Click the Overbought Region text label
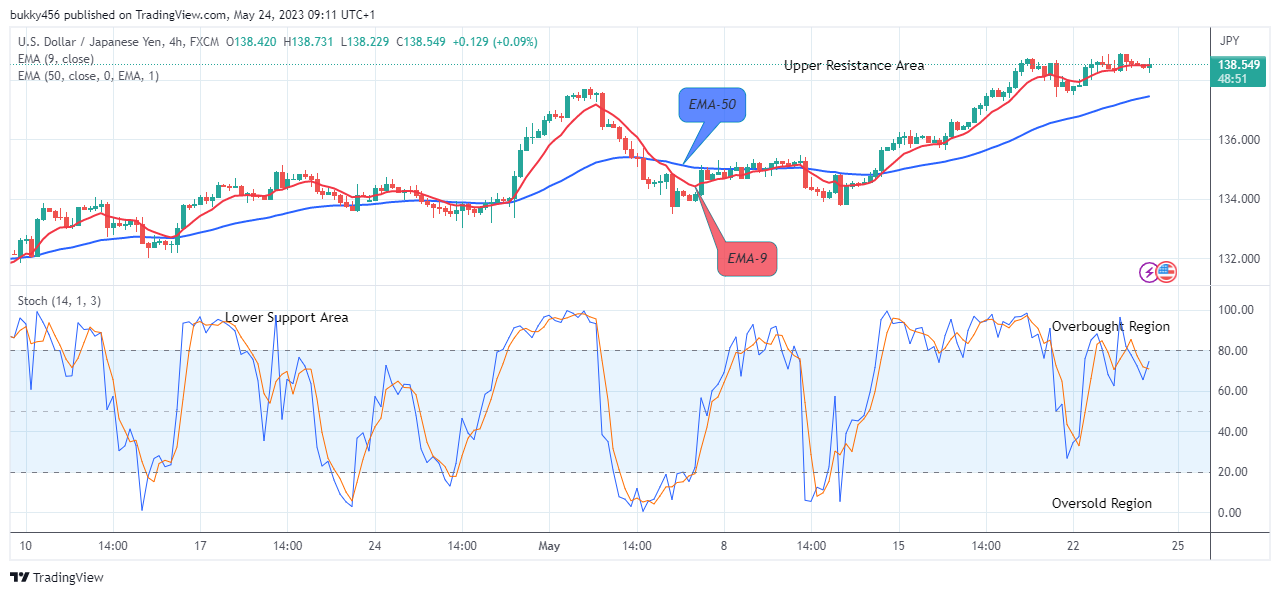Viewport: 1280px width, 595px height. 1110,327
